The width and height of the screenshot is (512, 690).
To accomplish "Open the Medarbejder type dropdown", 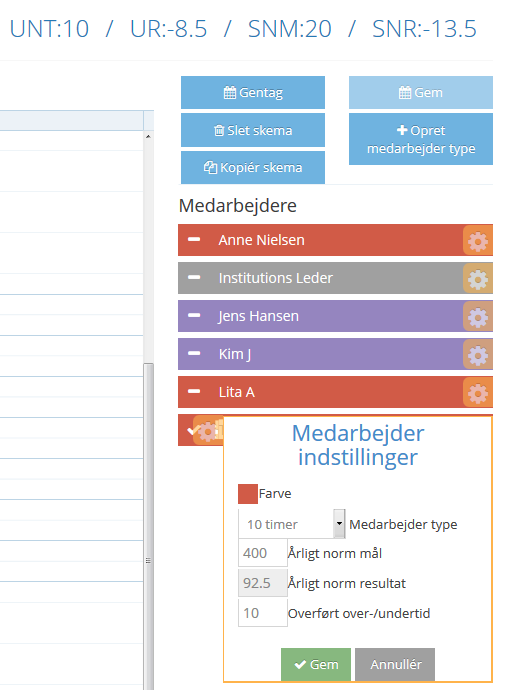I will pos(292,524).
